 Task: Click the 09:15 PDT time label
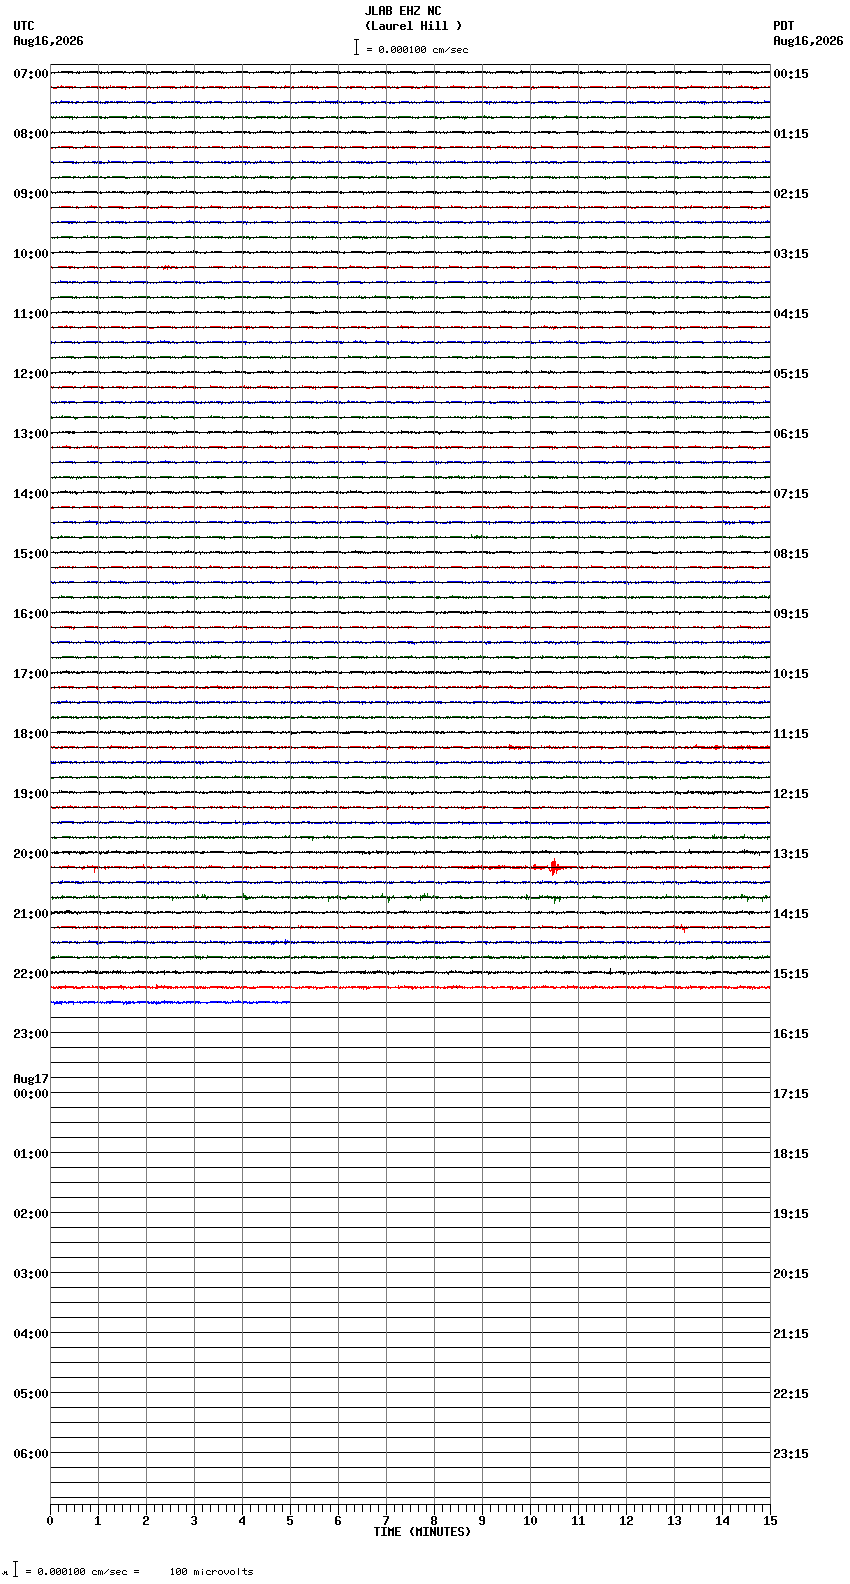point(791,614)
